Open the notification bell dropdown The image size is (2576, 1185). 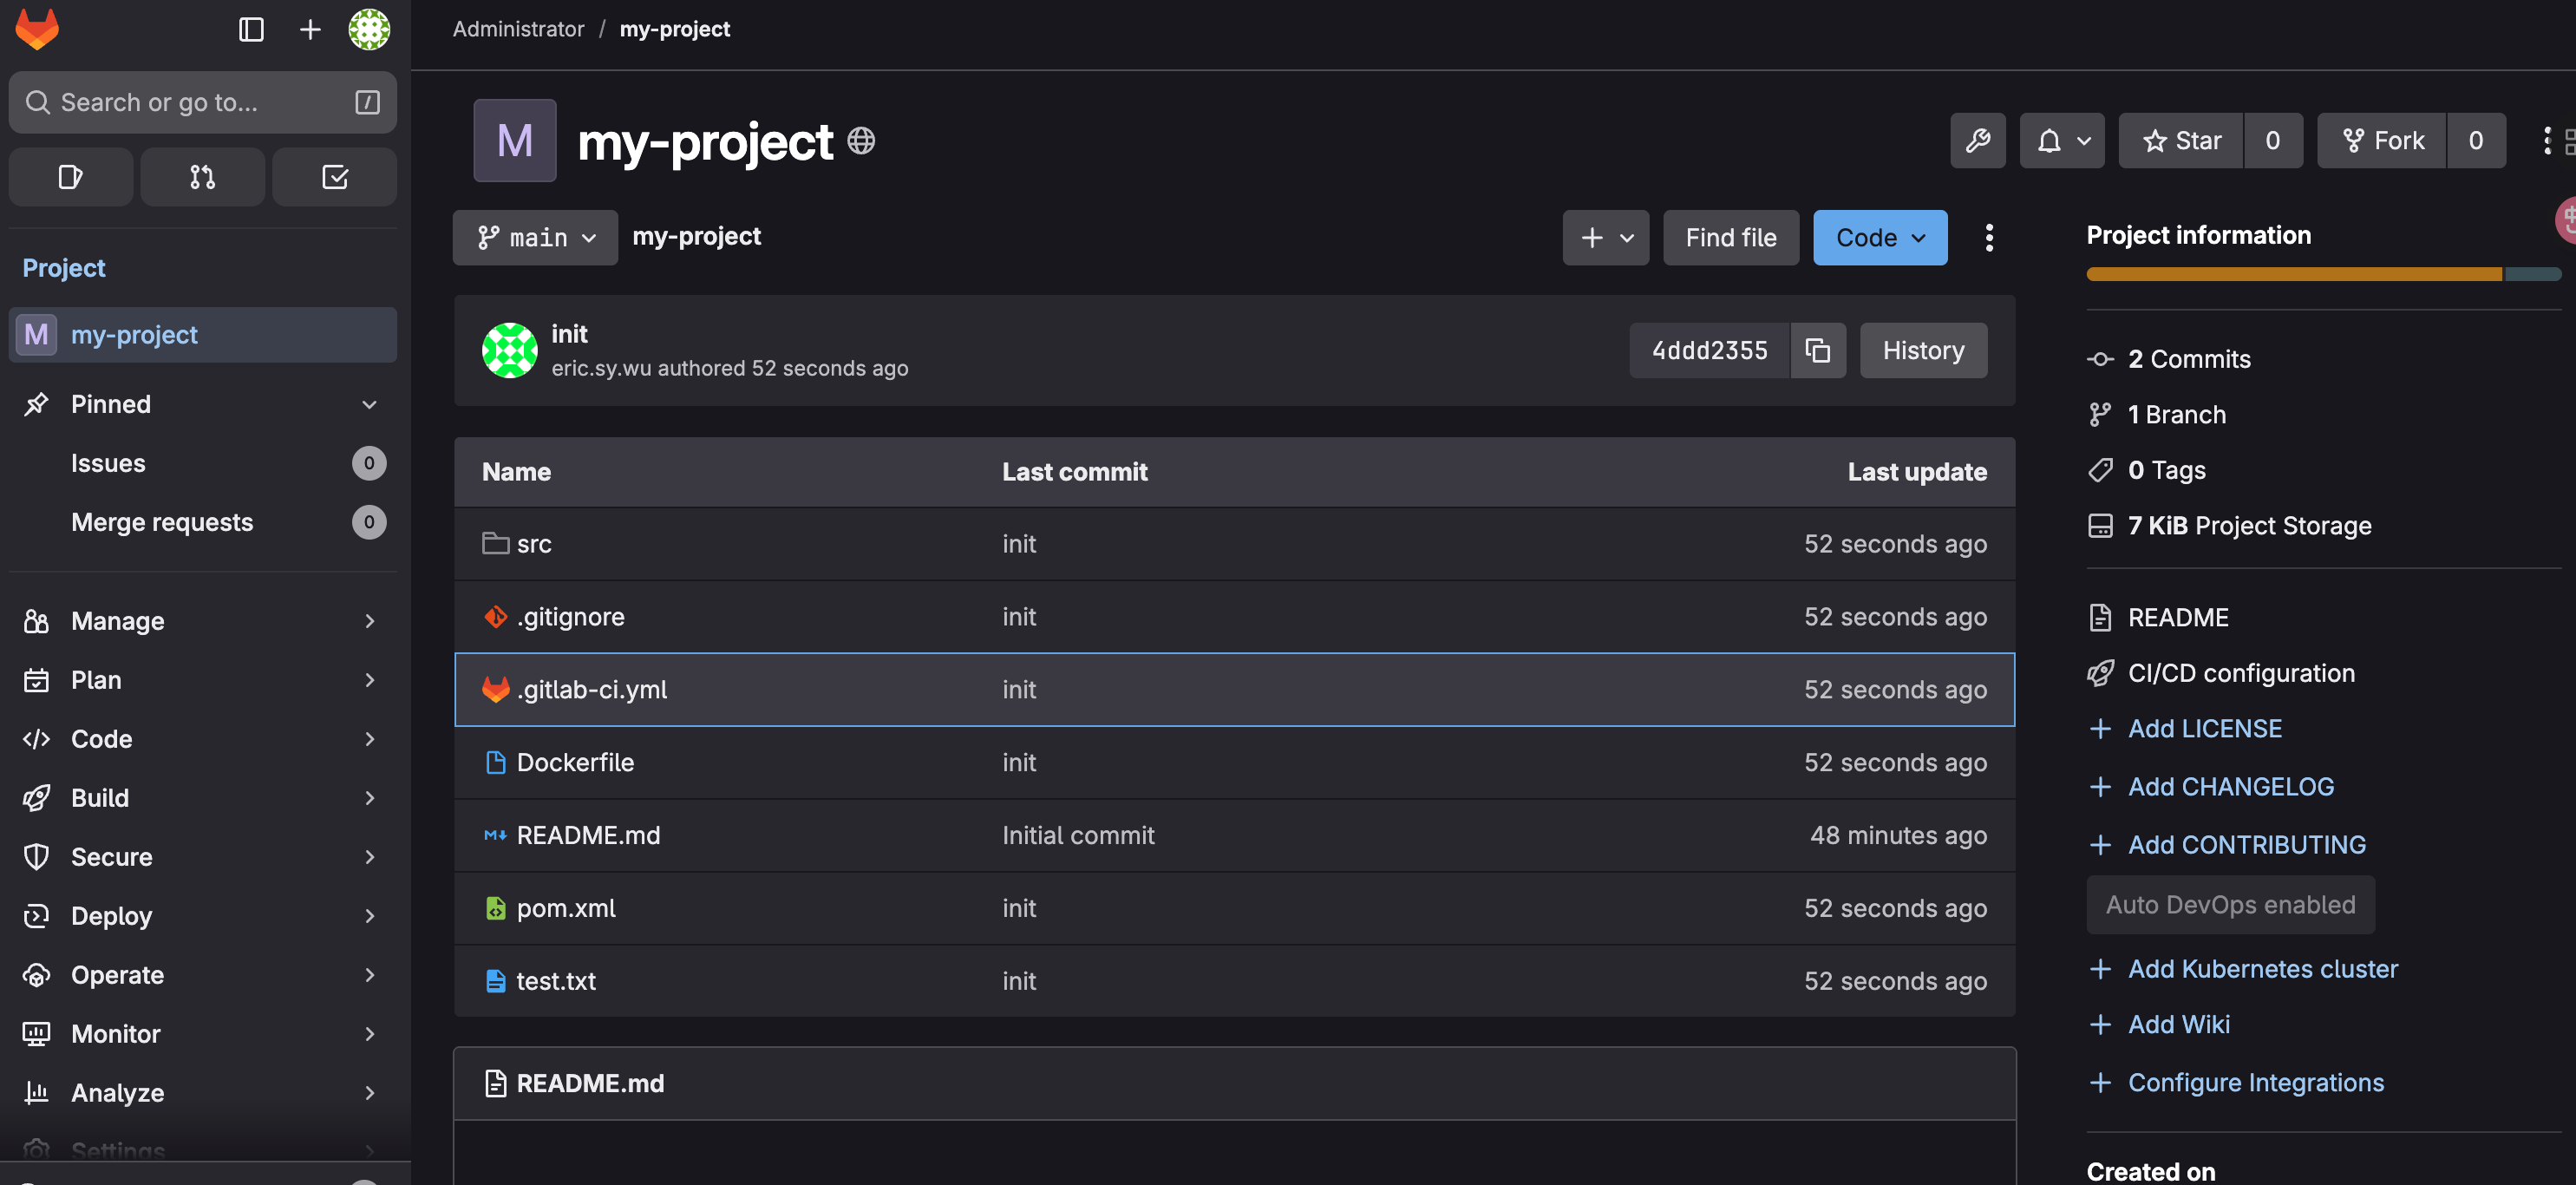click(x=2061, y=141)
